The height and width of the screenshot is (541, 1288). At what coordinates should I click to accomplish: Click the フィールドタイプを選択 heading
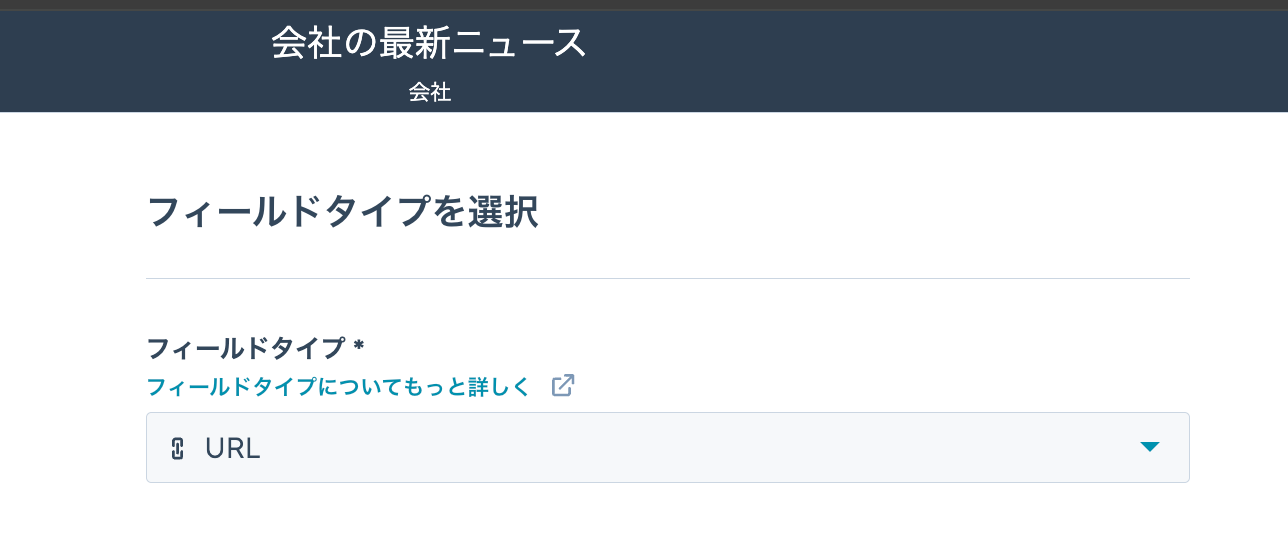click(342, 213)
